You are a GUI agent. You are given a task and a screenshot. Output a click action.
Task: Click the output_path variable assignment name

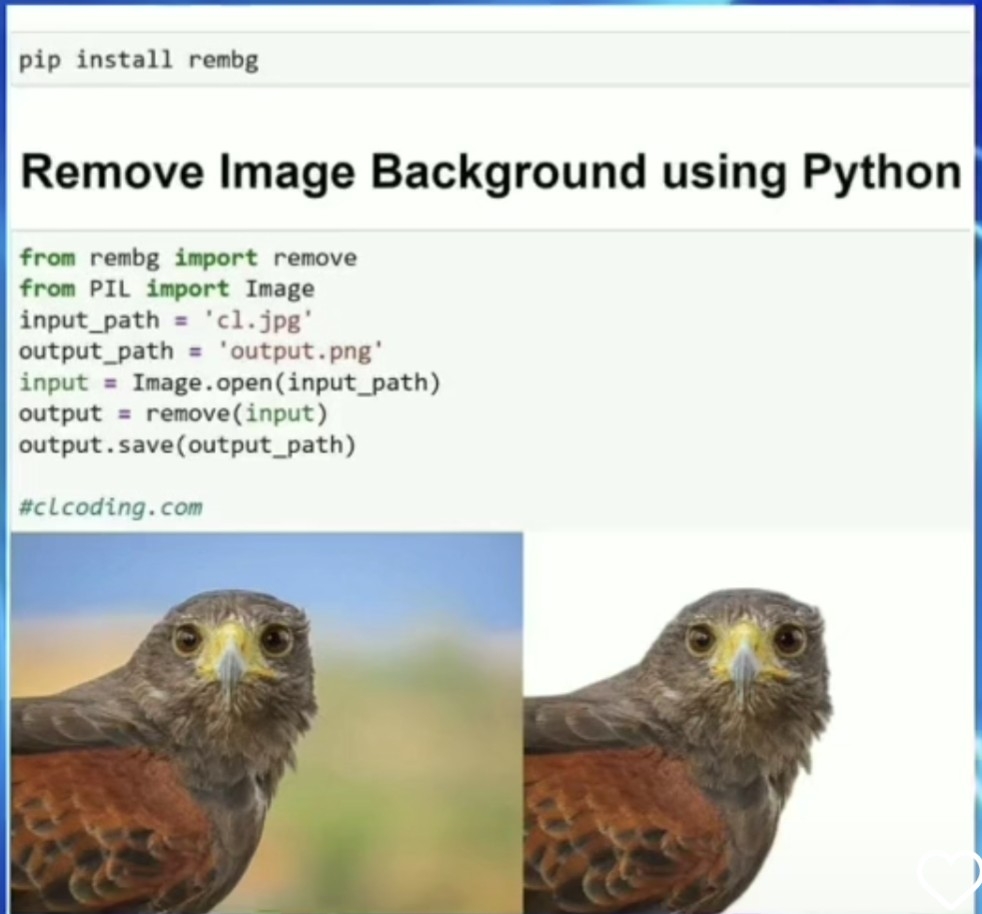click(96, 351)
